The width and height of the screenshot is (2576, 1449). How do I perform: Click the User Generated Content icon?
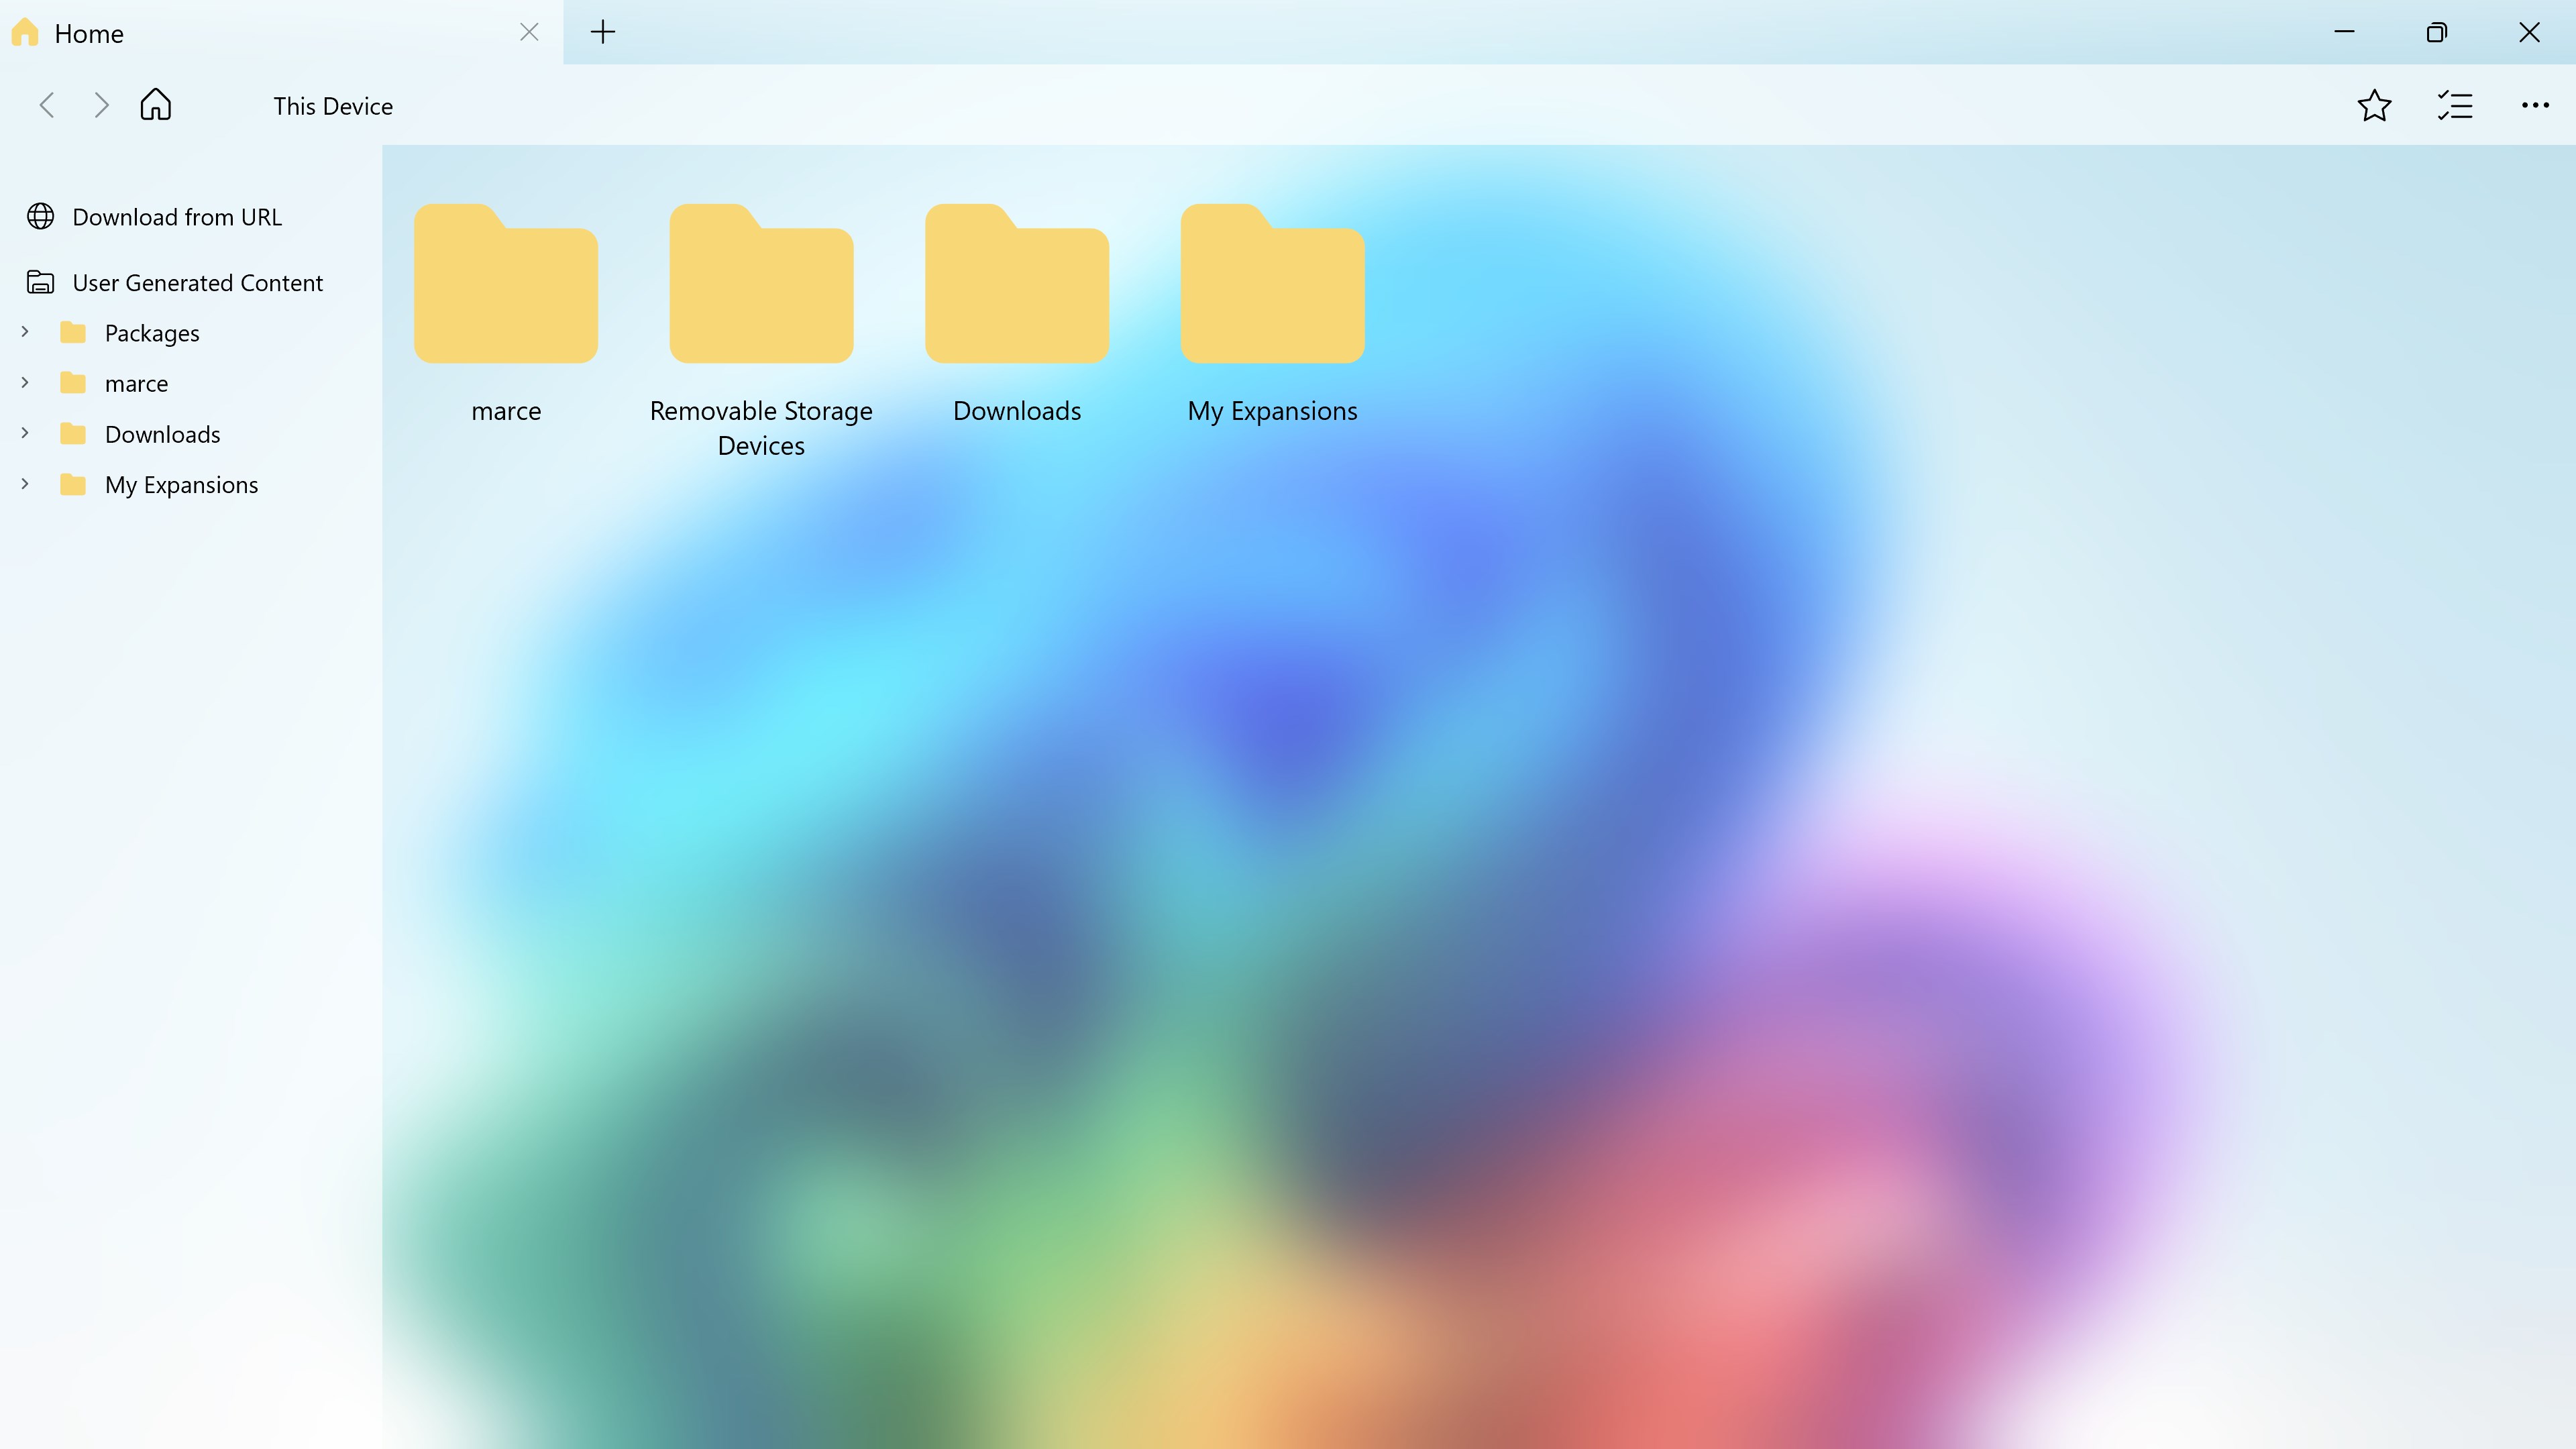pyautogui.click(x=41, y=282)
